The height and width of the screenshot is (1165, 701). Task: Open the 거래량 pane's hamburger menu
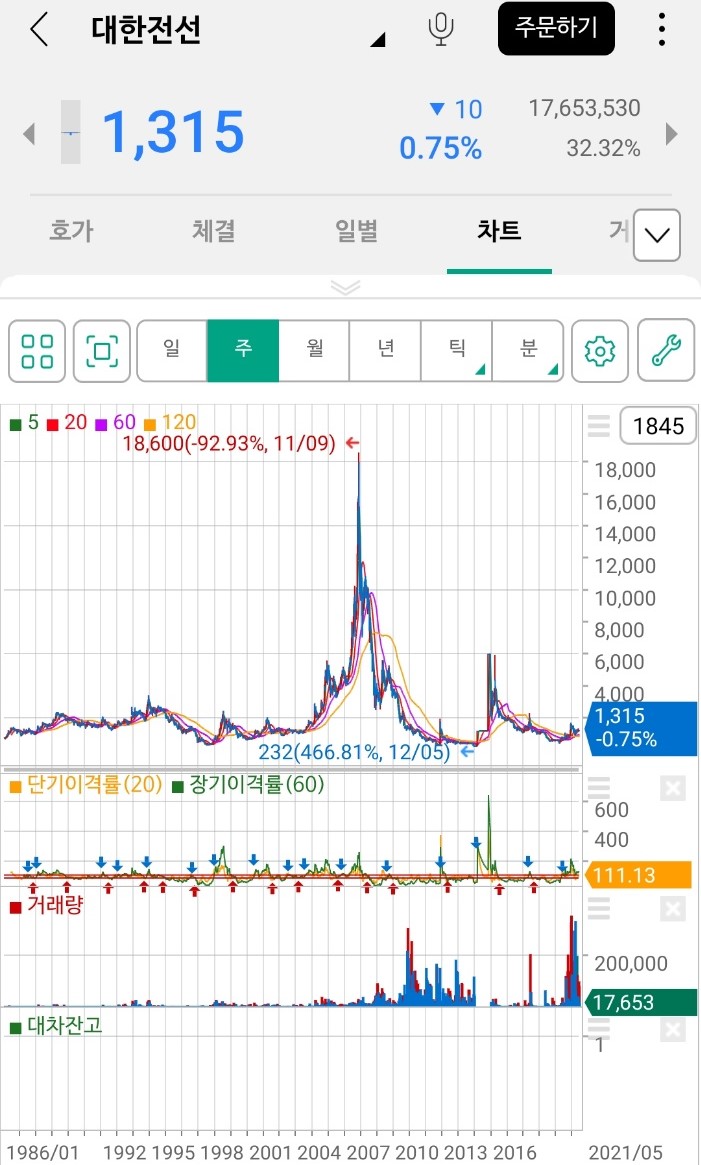[x=599, y=908]
